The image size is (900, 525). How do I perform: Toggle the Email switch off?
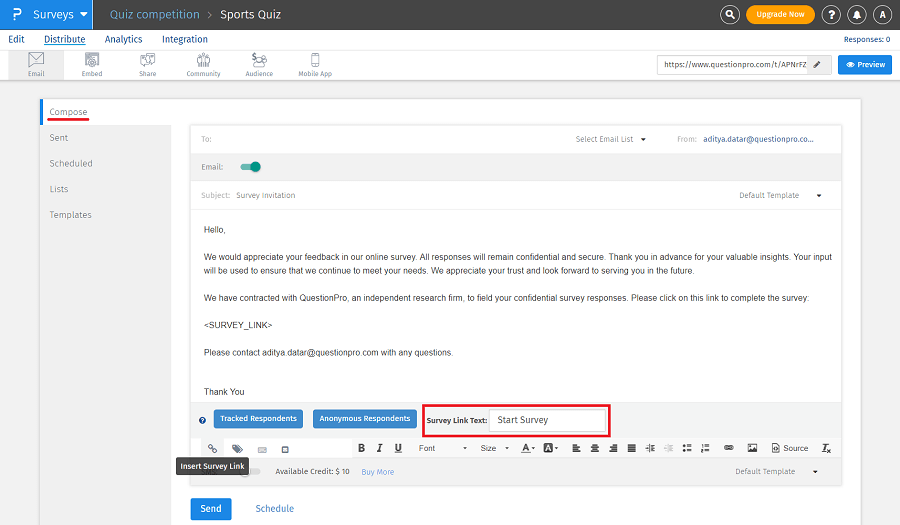pos(250,167)
